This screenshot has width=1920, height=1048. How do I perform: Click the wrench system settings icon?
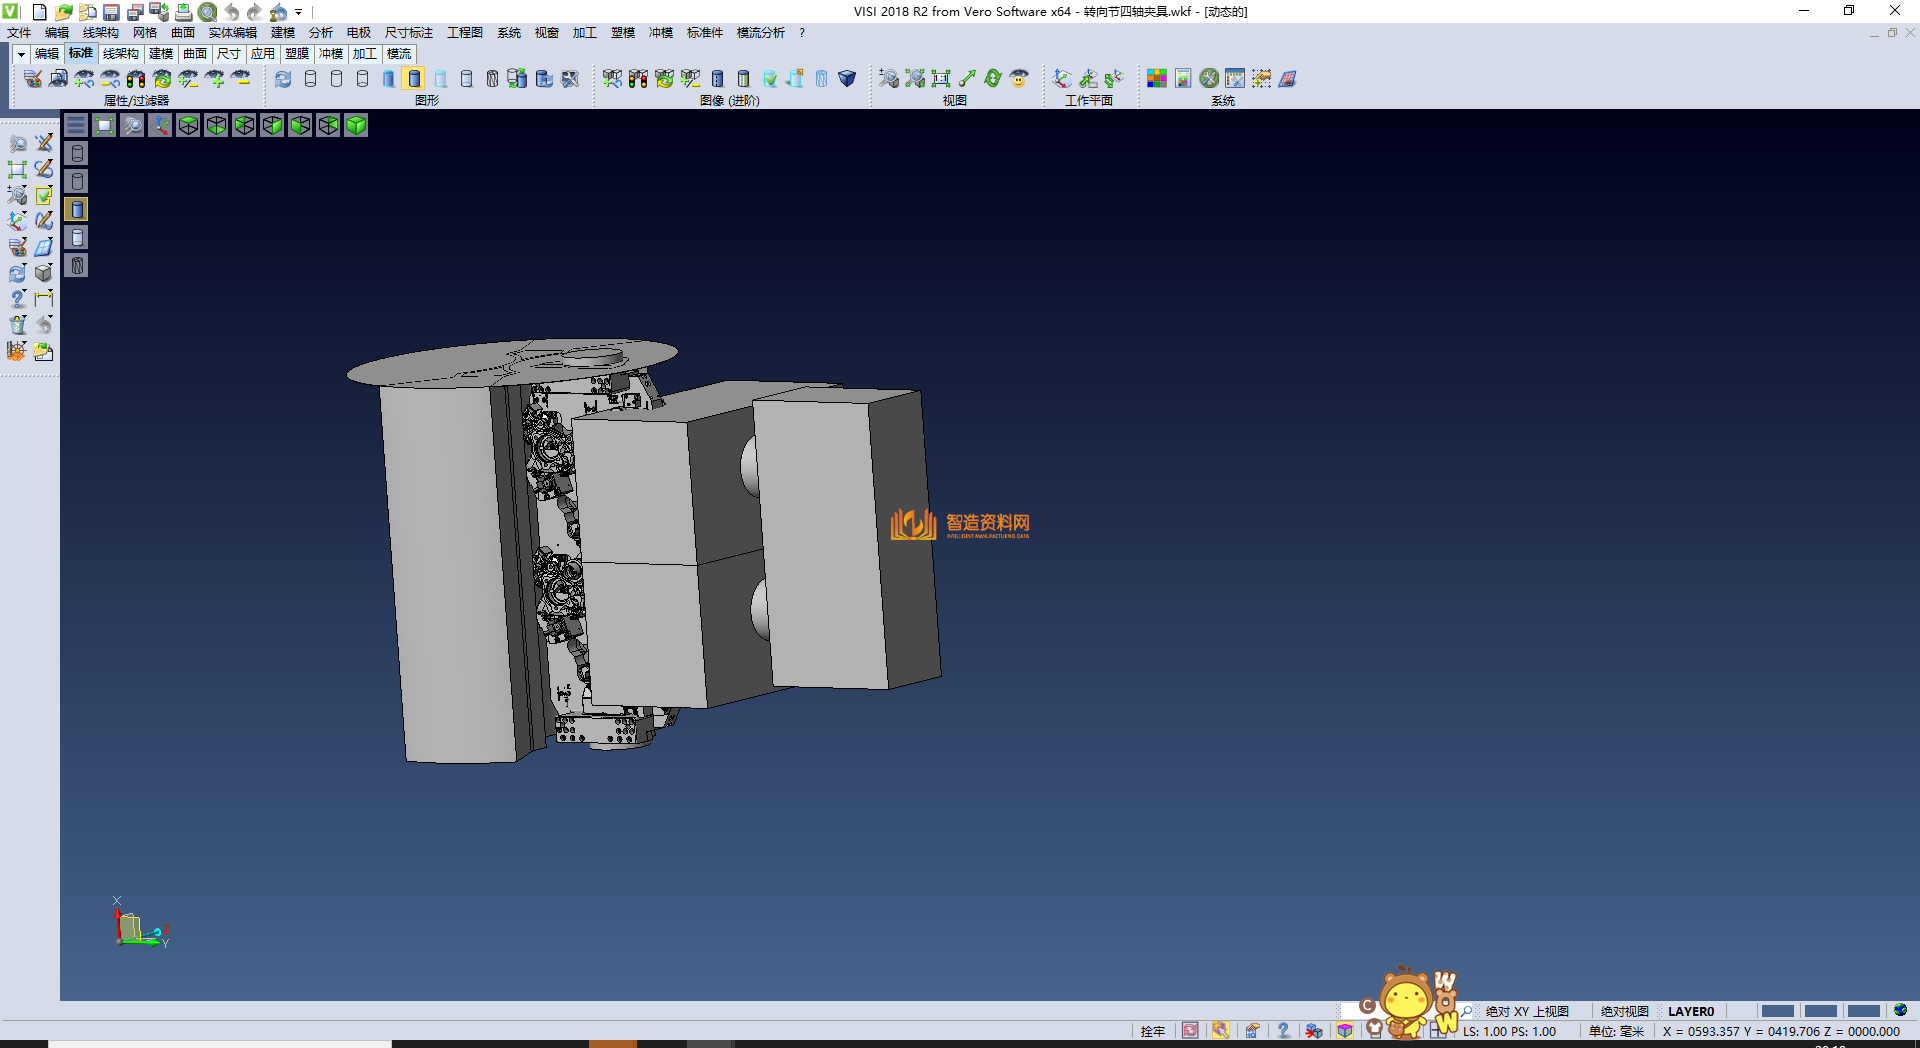click(x=1209, y=79)
